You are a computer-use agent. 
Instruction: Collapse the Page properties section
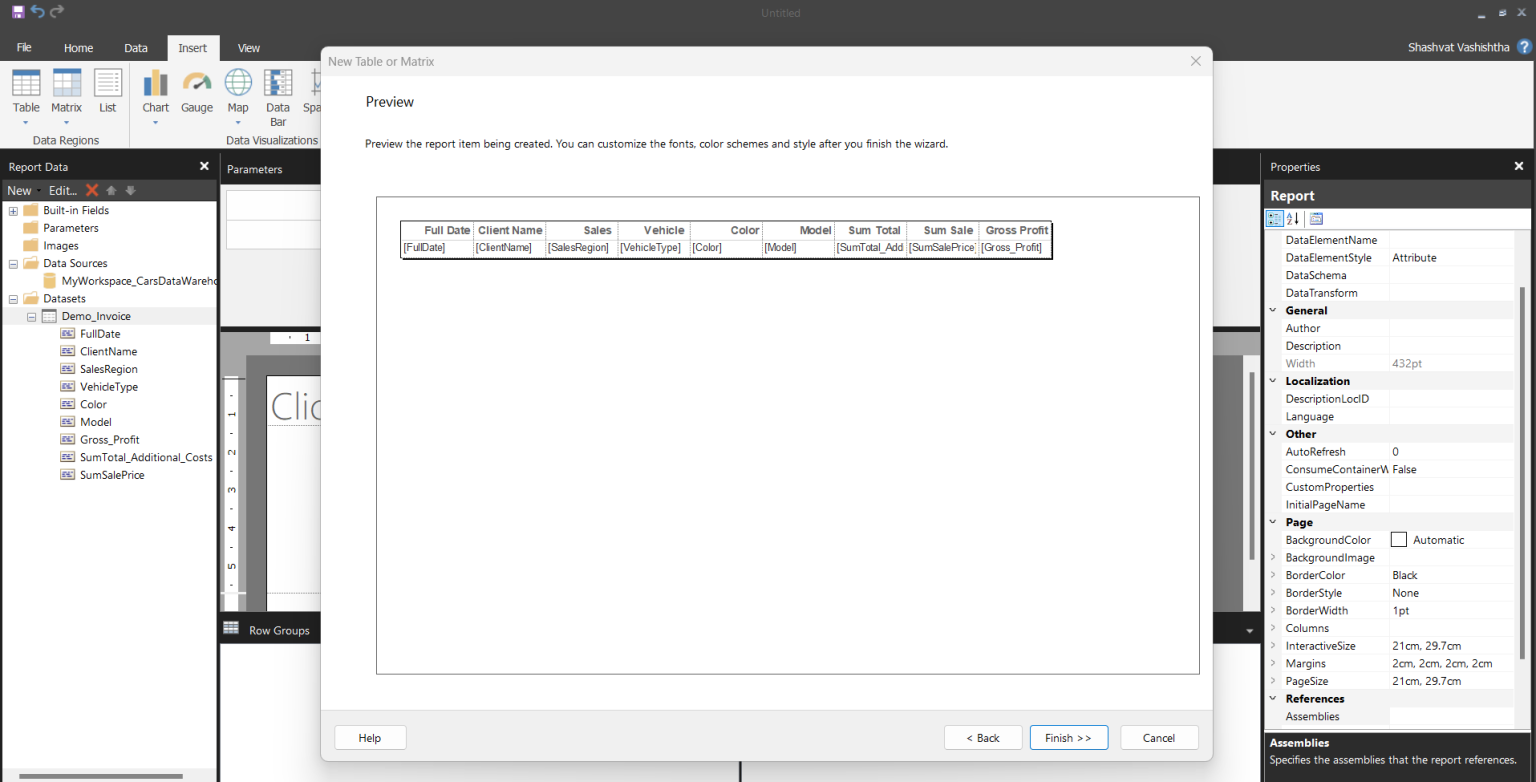pyautogui.click(x=1272, y=522)
